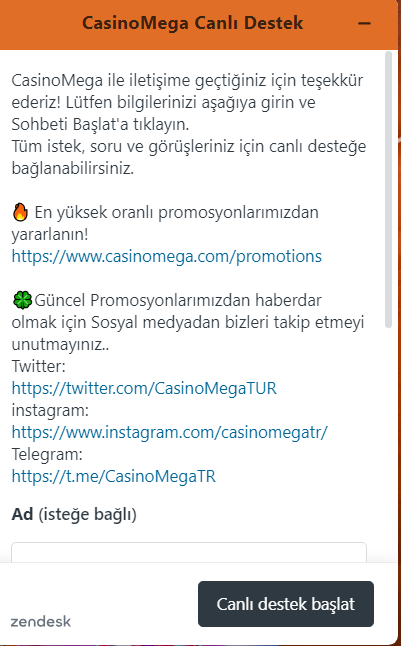Focus the Ad name input field

[x=189, y=552]
